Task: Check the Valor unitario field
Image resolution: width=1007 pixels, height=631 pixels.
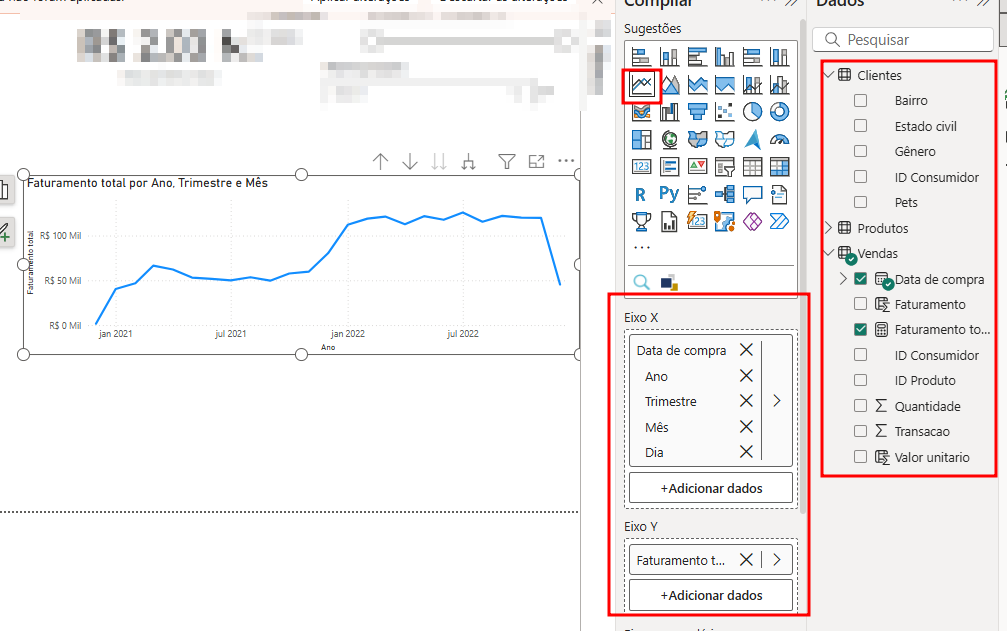Action: tap(861, 457)
